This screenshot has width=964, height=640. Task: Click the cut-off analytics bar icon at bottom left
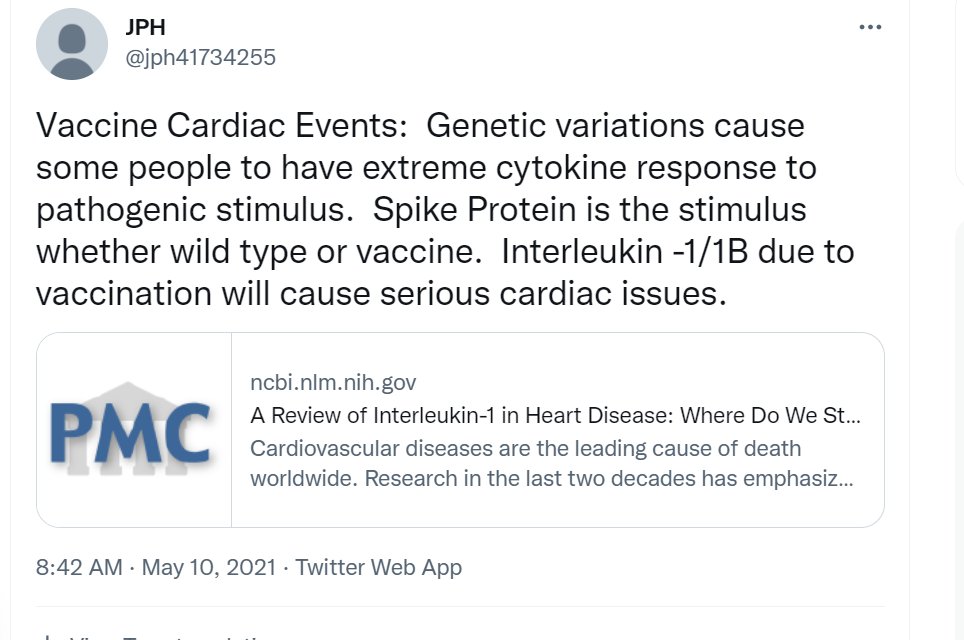pos(47,637)
